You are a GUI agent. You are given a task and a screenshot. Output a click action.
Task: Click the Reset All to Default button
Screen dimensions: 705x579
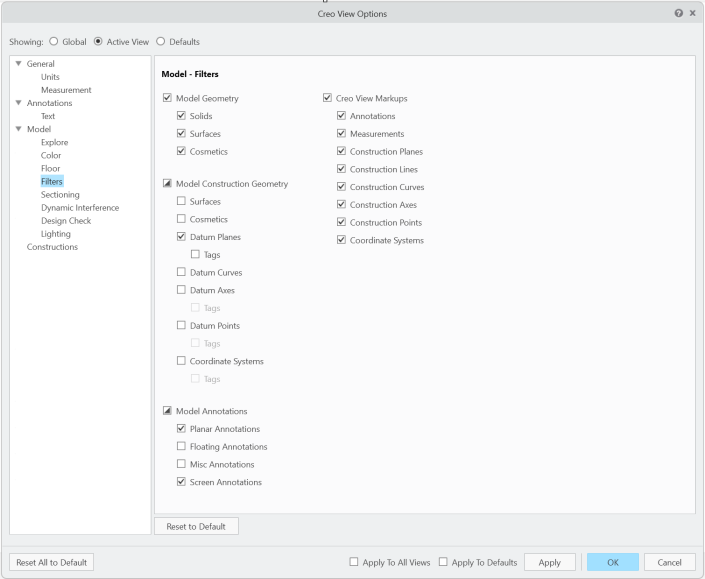(51, 562)
